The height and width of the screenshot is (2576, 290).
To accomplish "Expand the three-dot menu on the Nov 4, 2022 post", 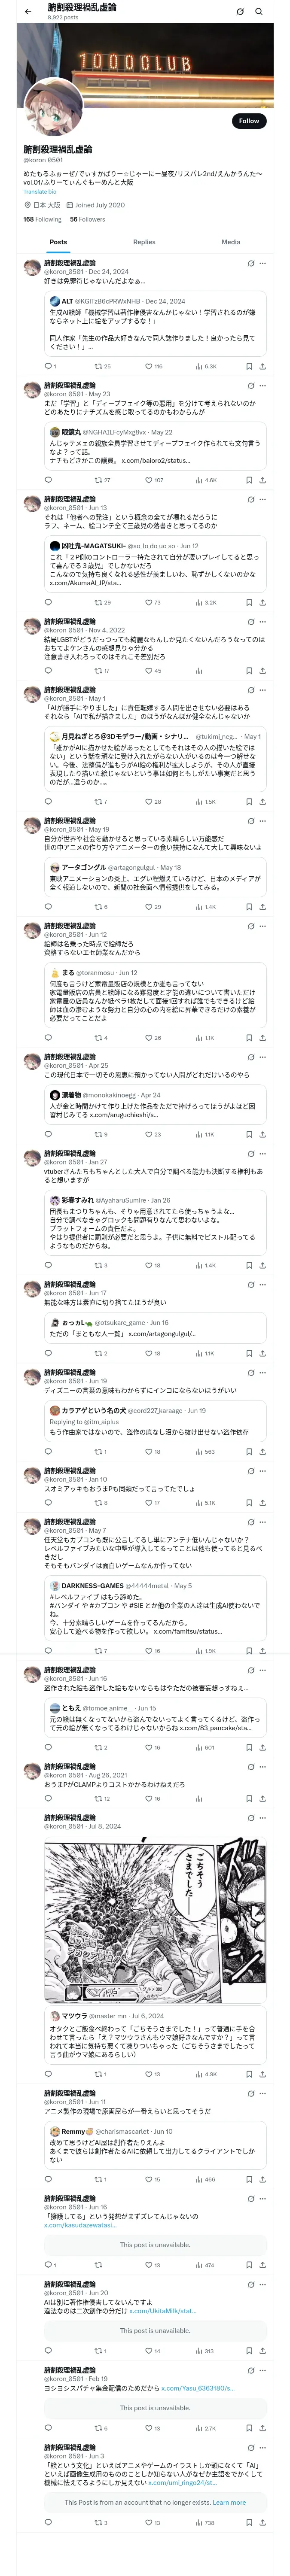I will 262,622.
